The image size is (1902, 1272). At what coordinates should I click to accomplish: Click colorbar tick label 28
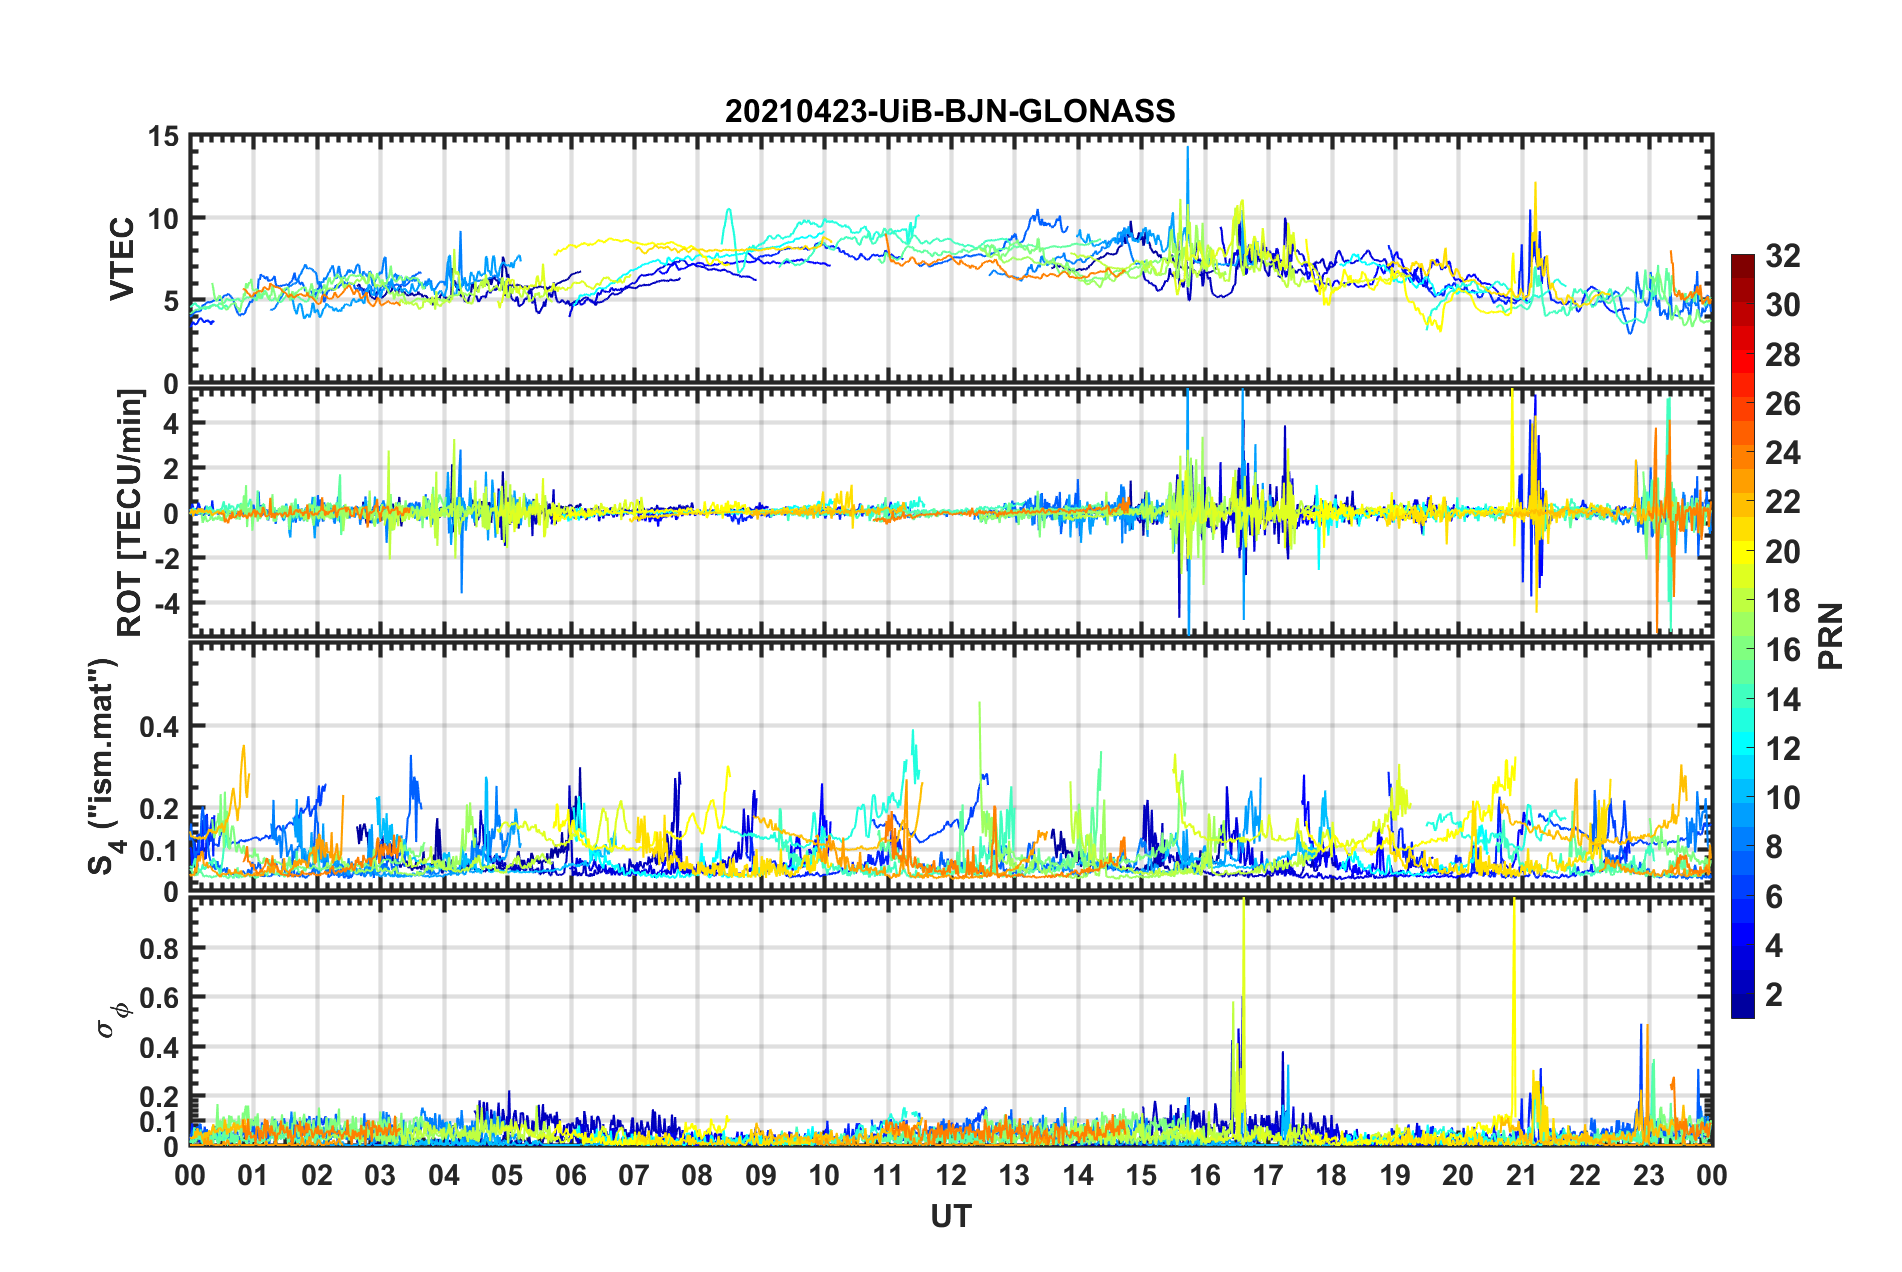click(1782, 355)
